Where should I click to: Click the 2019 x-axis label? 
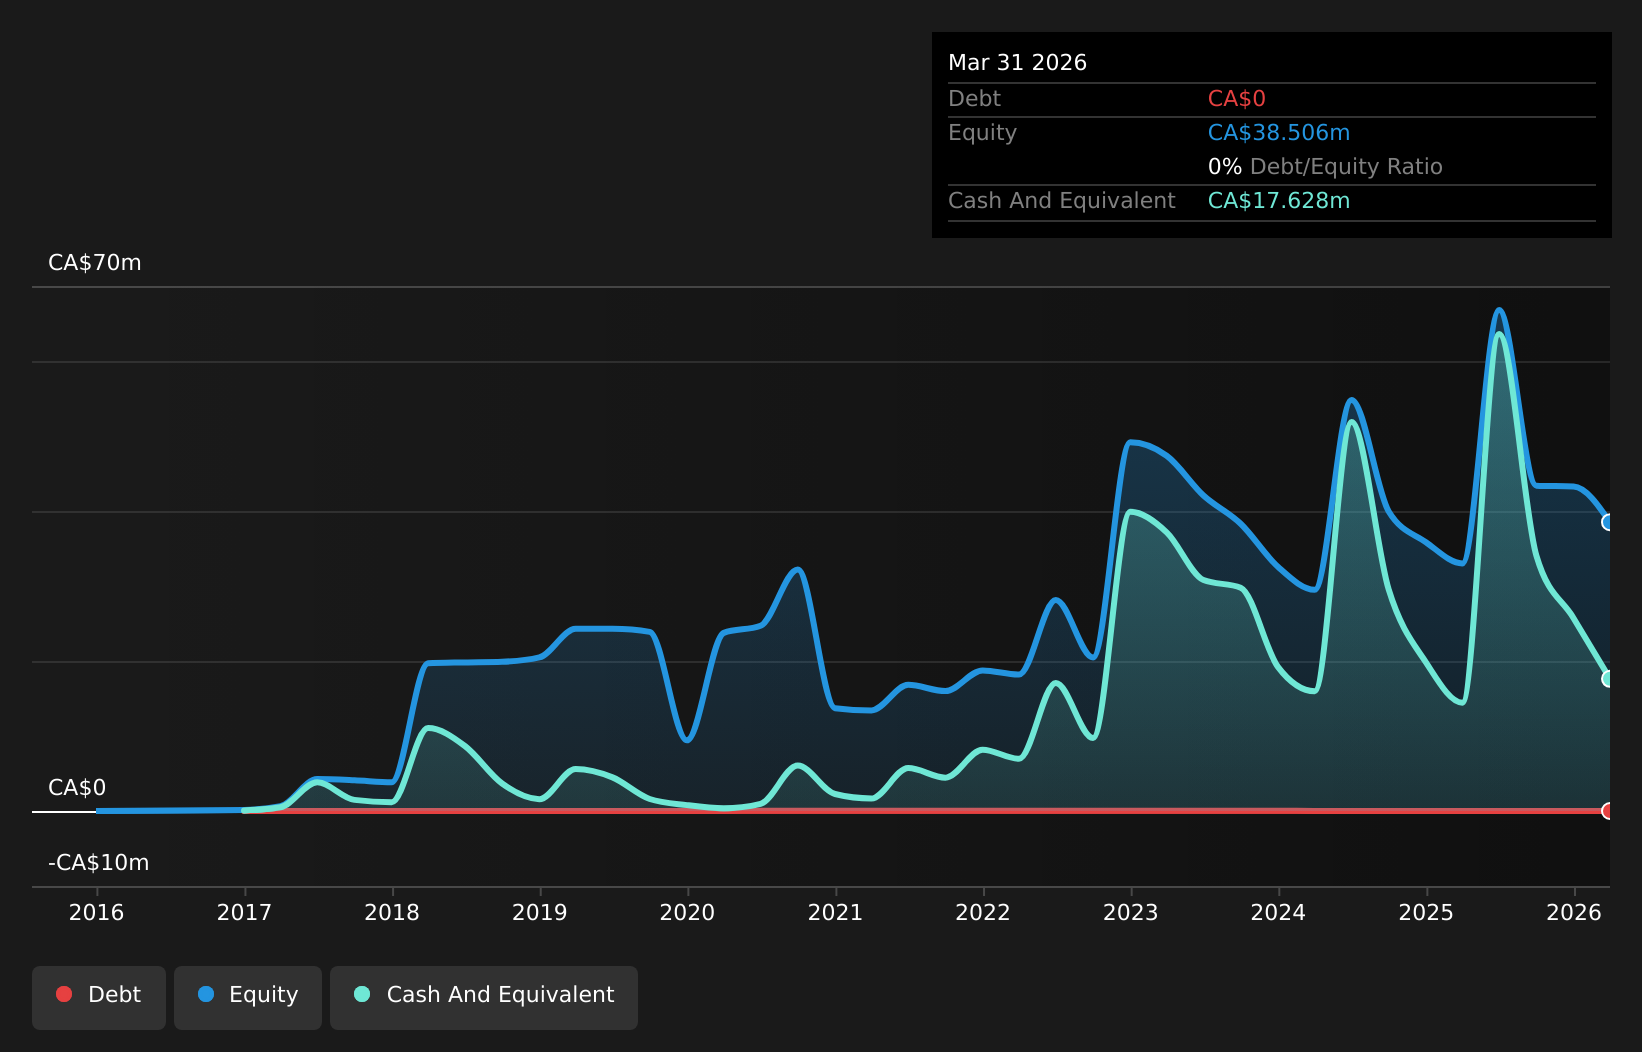540,912
